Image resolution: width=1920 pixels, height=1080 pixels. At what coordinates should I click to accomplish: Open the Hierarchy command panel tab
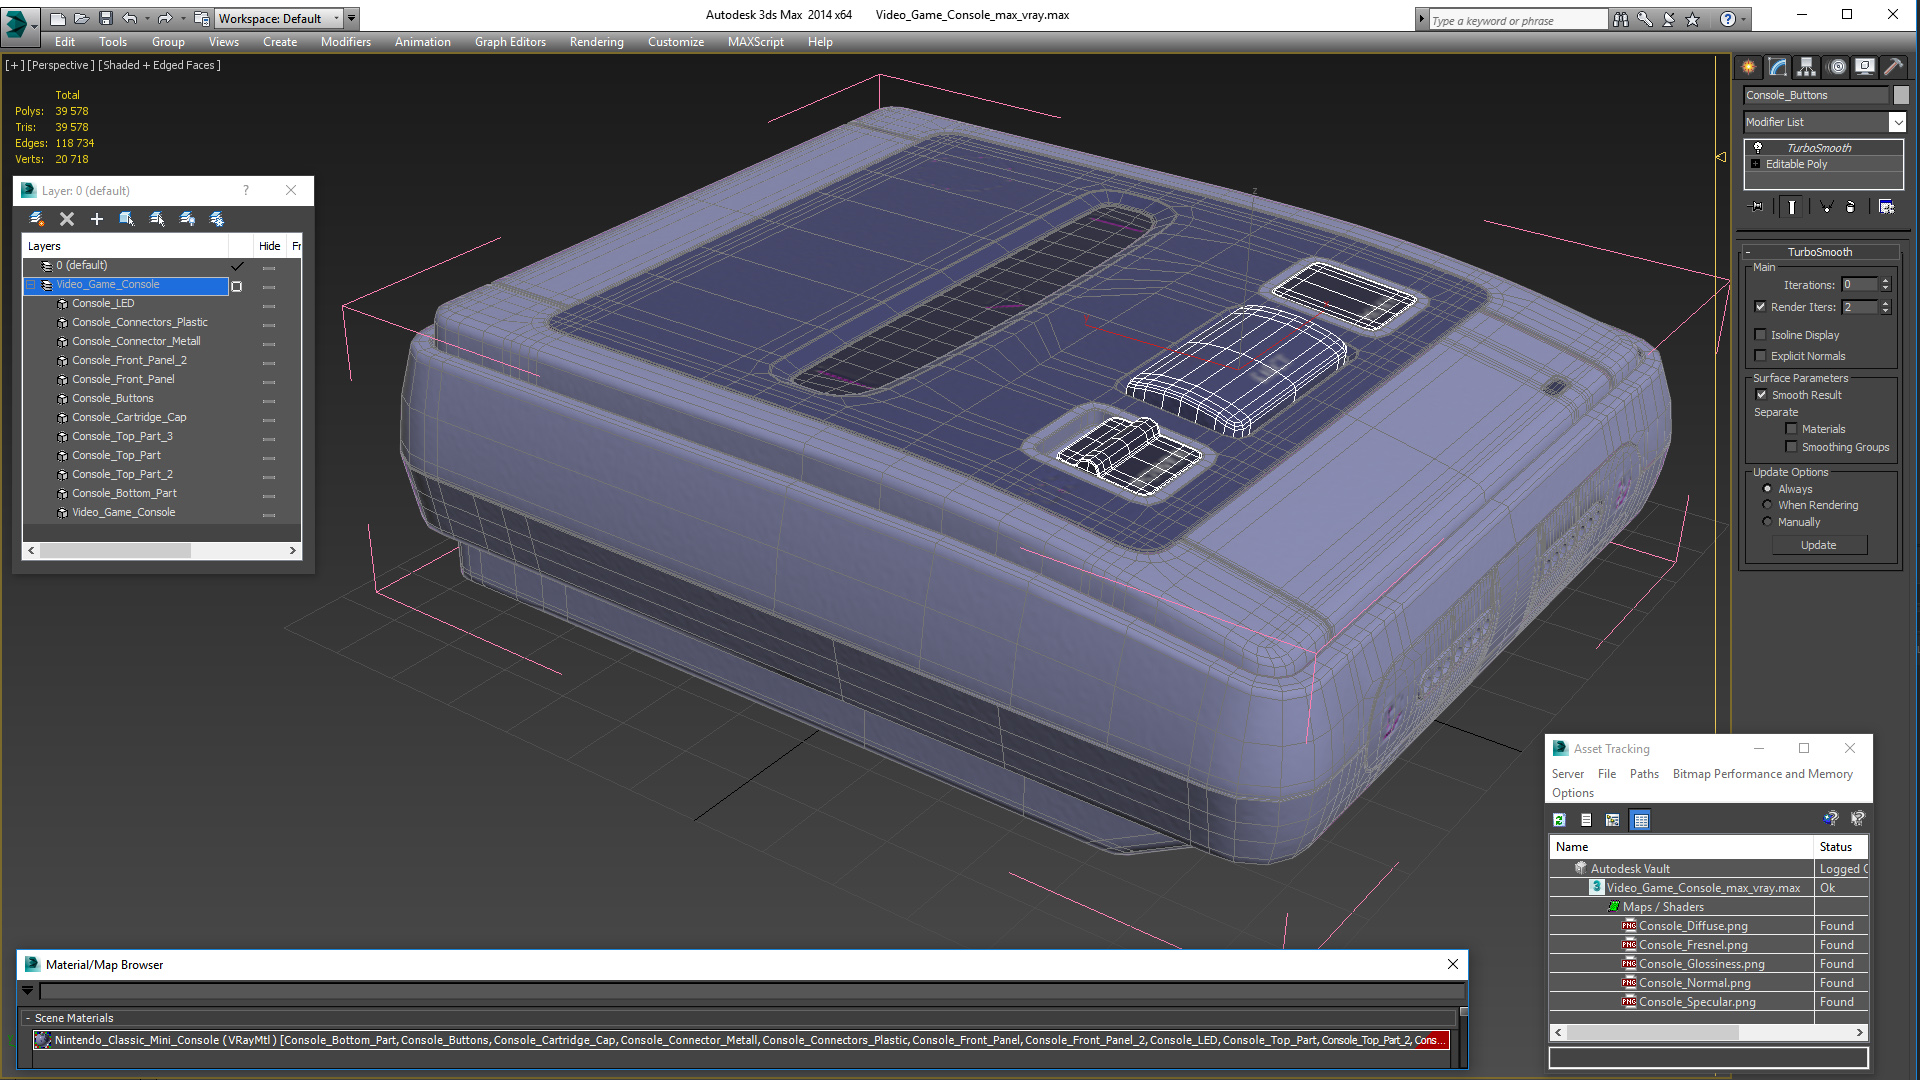pos(1806,67)
